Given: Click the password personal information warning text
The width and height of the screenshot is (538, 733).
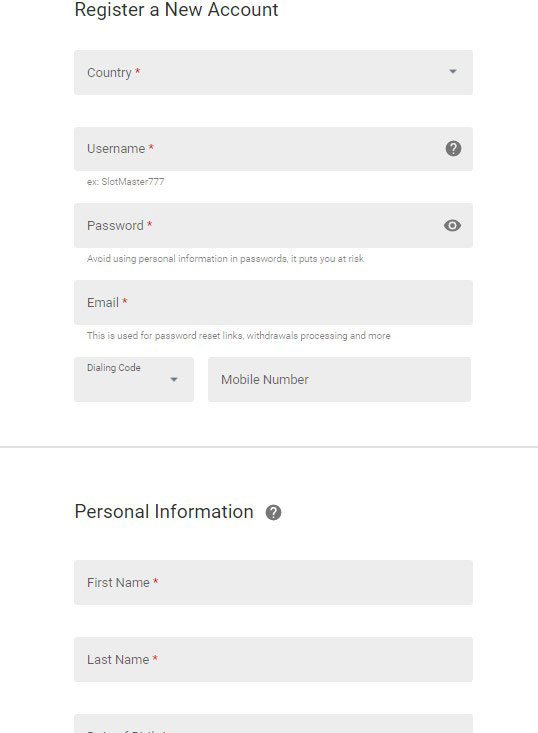Looking at the screenshot, I should [225, 259].
